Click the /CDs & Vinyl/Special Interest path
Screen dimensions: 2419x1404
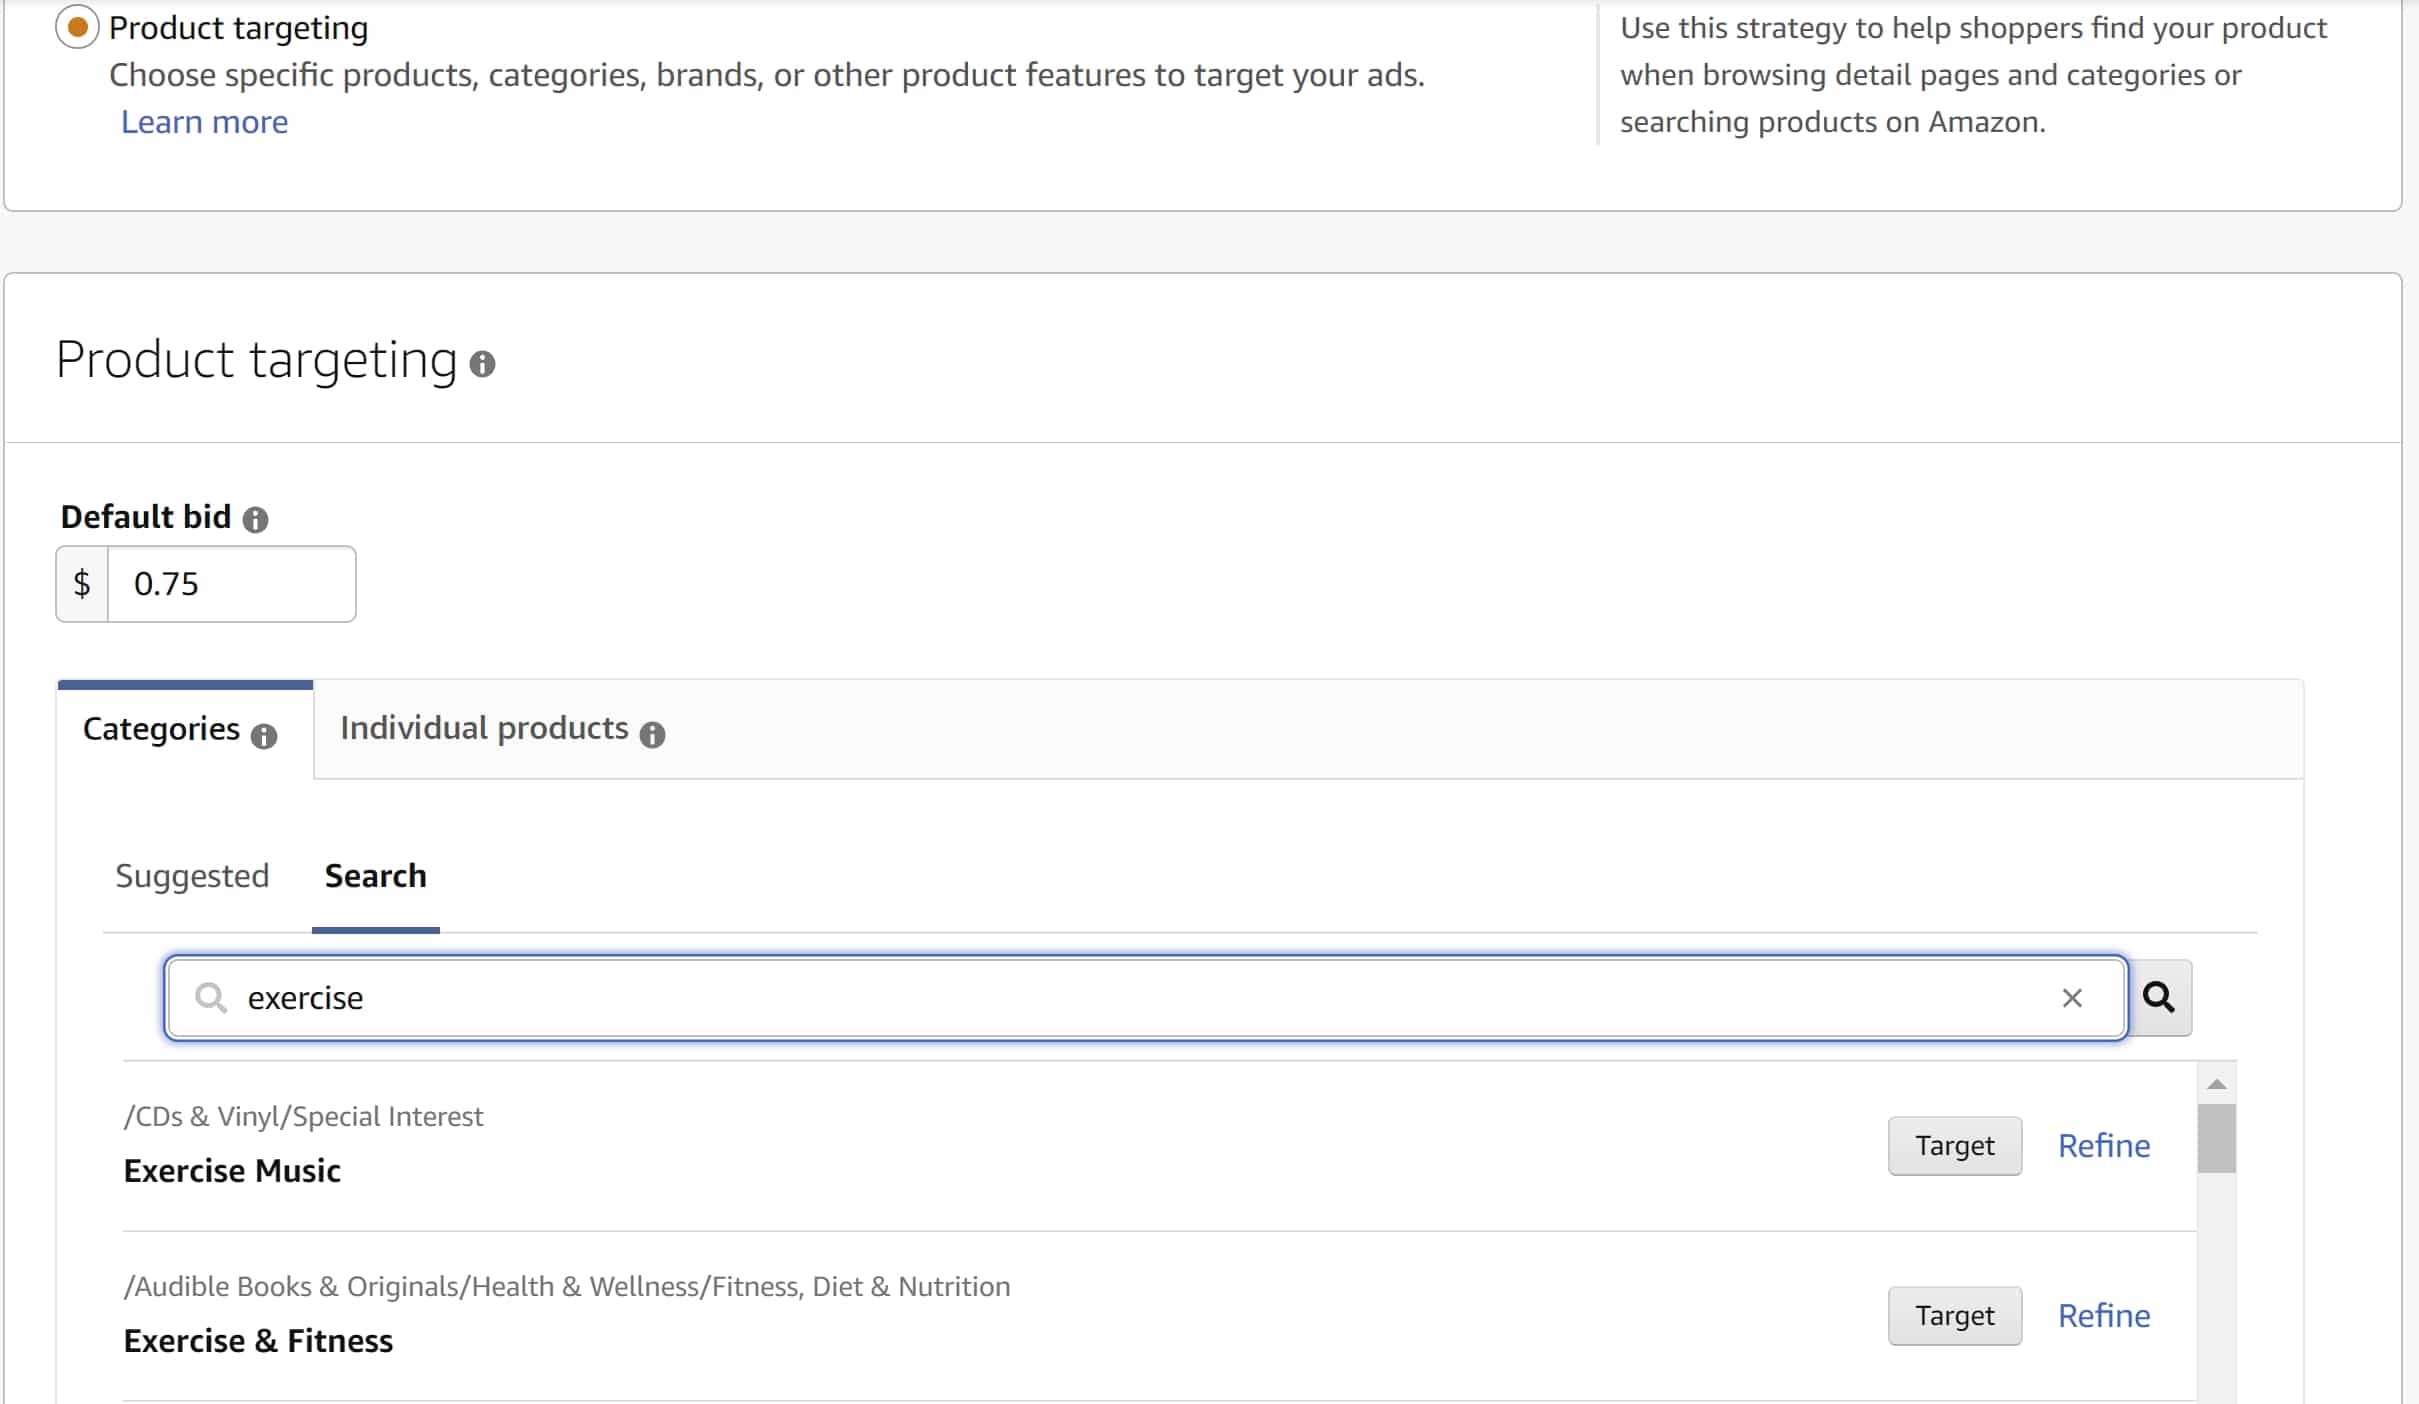pyautogui.click(x=303, y=1117)
